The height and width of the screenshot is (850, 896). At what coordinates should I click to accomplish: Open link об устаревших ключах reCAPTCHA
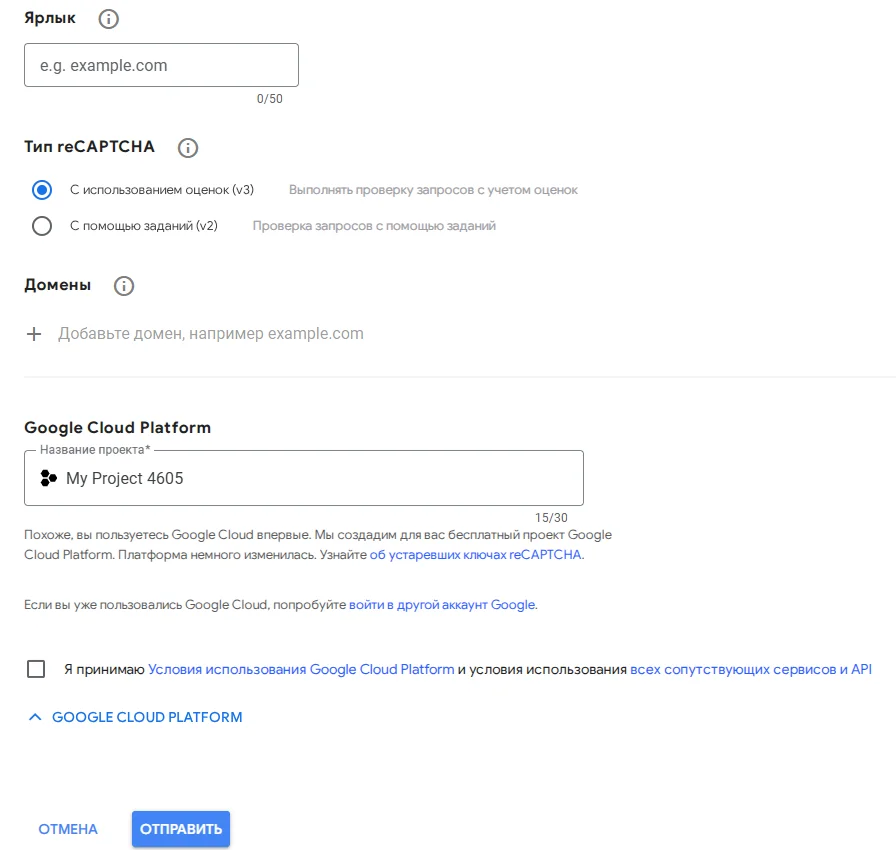click(x=475, y=555)
